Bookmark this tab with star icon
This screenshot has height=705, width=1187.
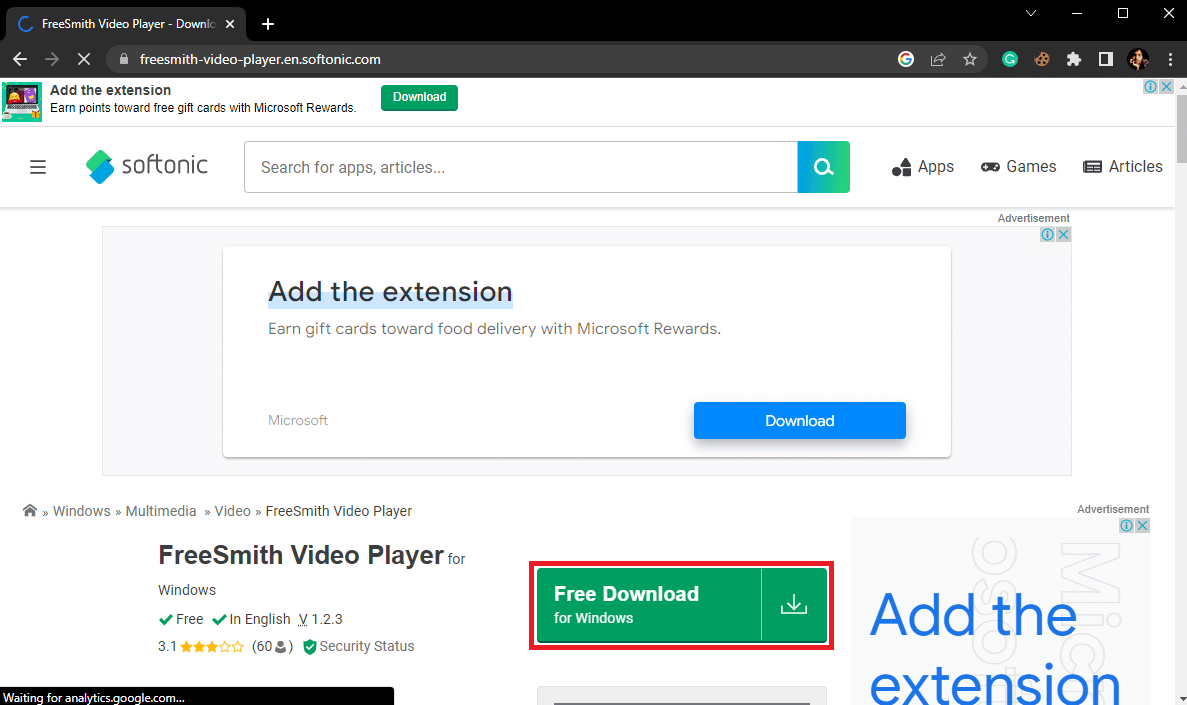click(x=970, y=59)
